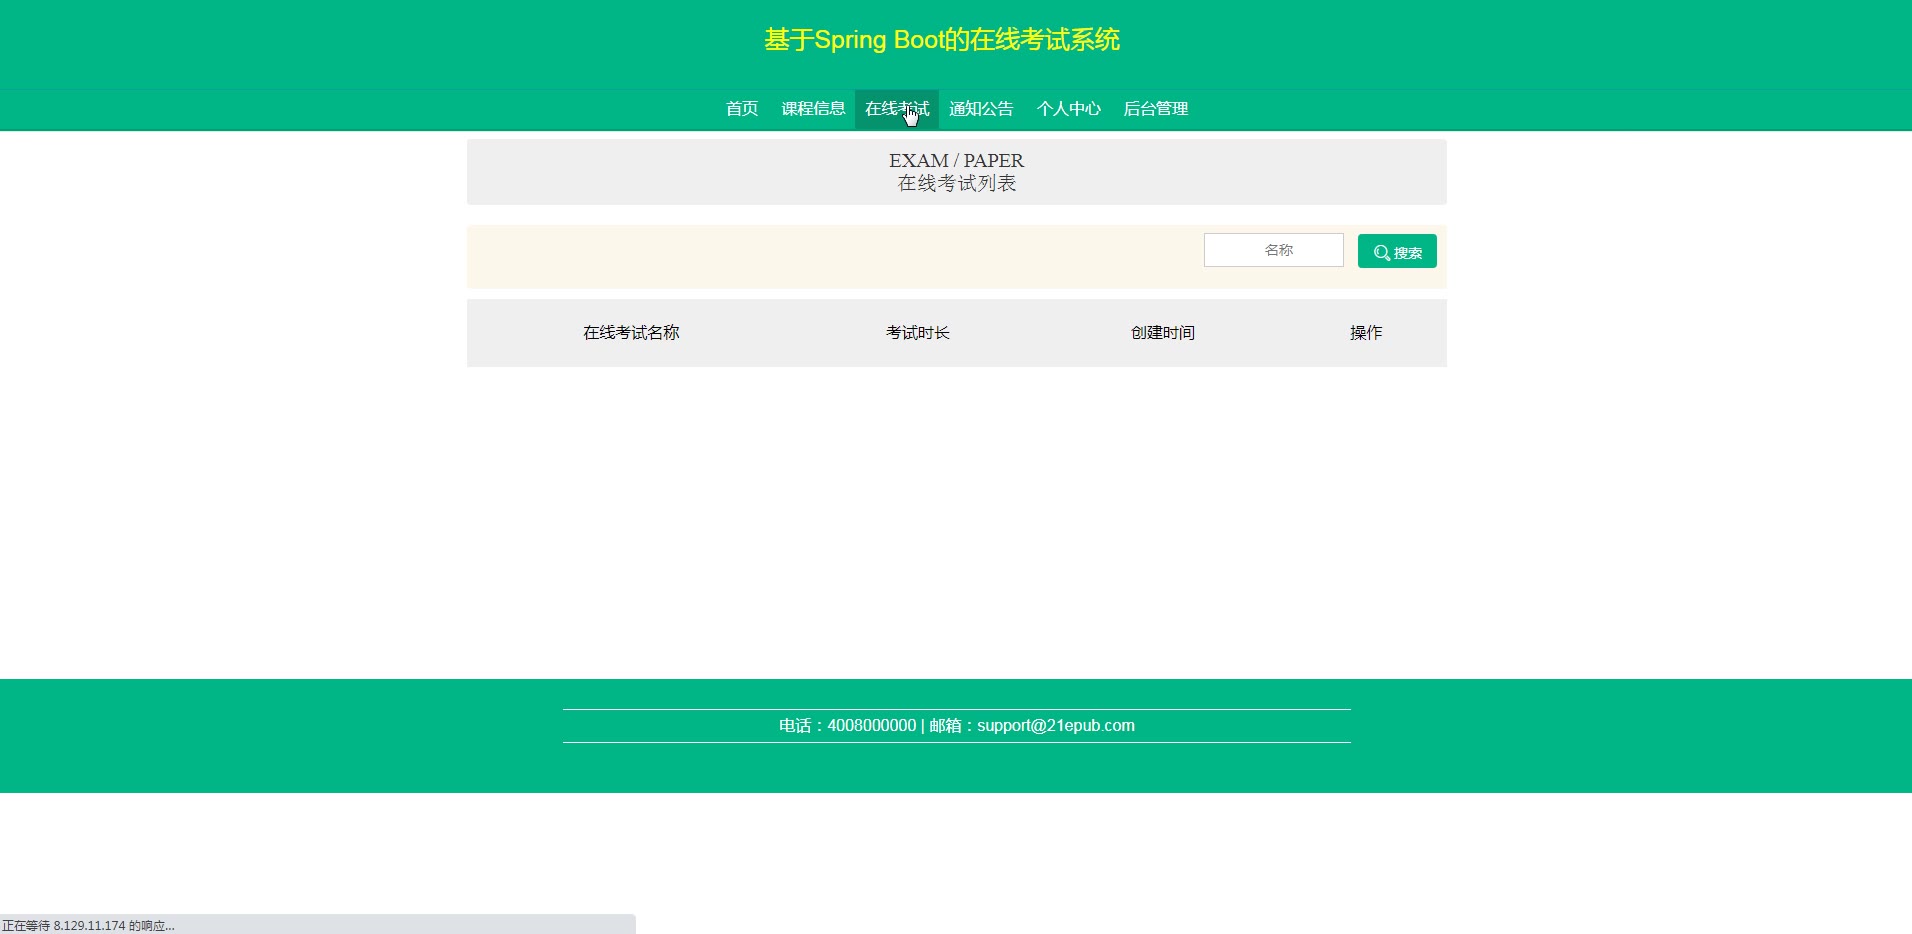
Task: Open 后台管理 from the navigation bar
Action: 1155,109
